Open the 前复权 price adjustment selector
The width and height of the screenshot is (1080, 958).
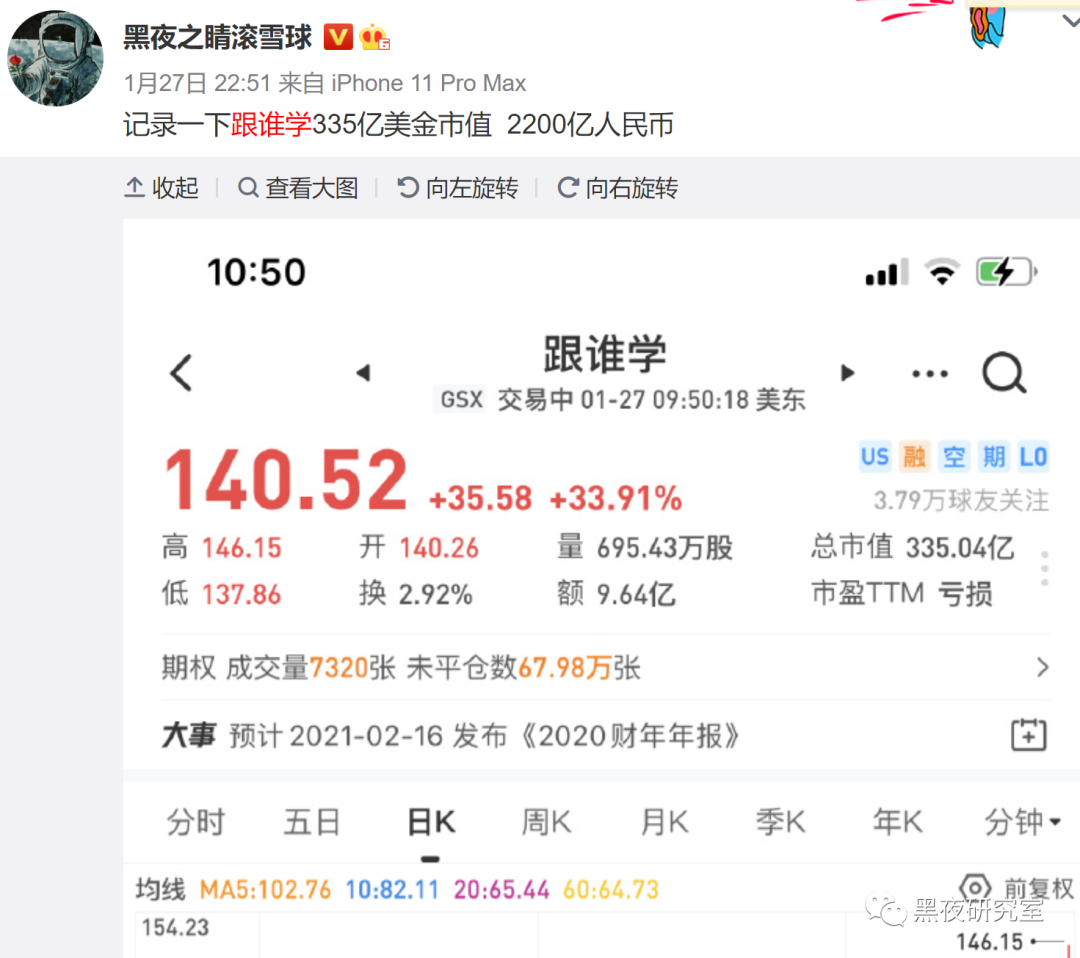pos(1039,889)
